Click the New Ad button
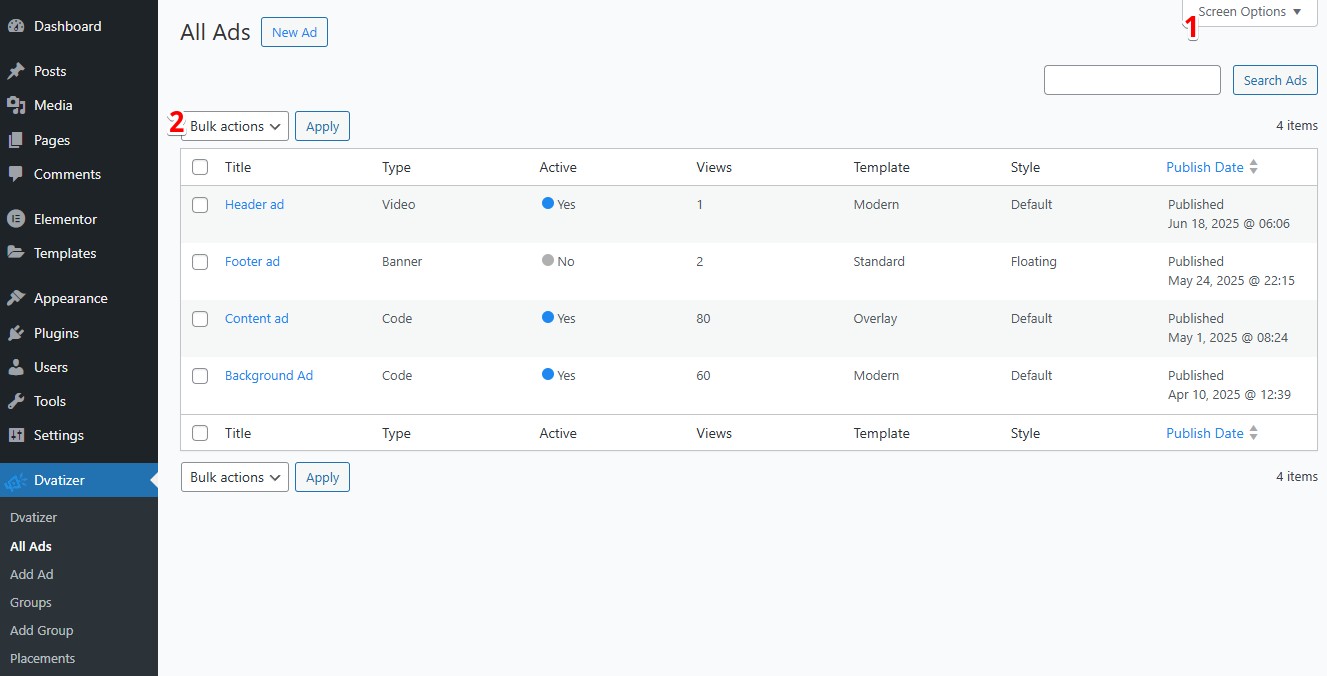1327x676 pixels. click(x=294, y=32)
